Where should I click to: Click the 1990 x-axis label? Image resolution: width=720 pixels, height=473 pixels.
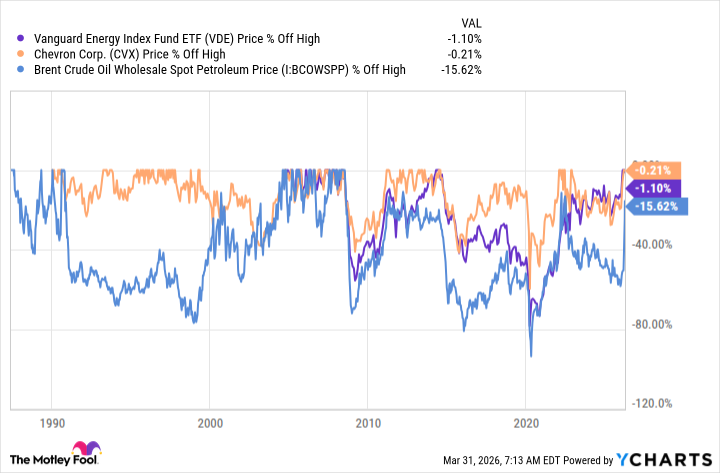52,422
